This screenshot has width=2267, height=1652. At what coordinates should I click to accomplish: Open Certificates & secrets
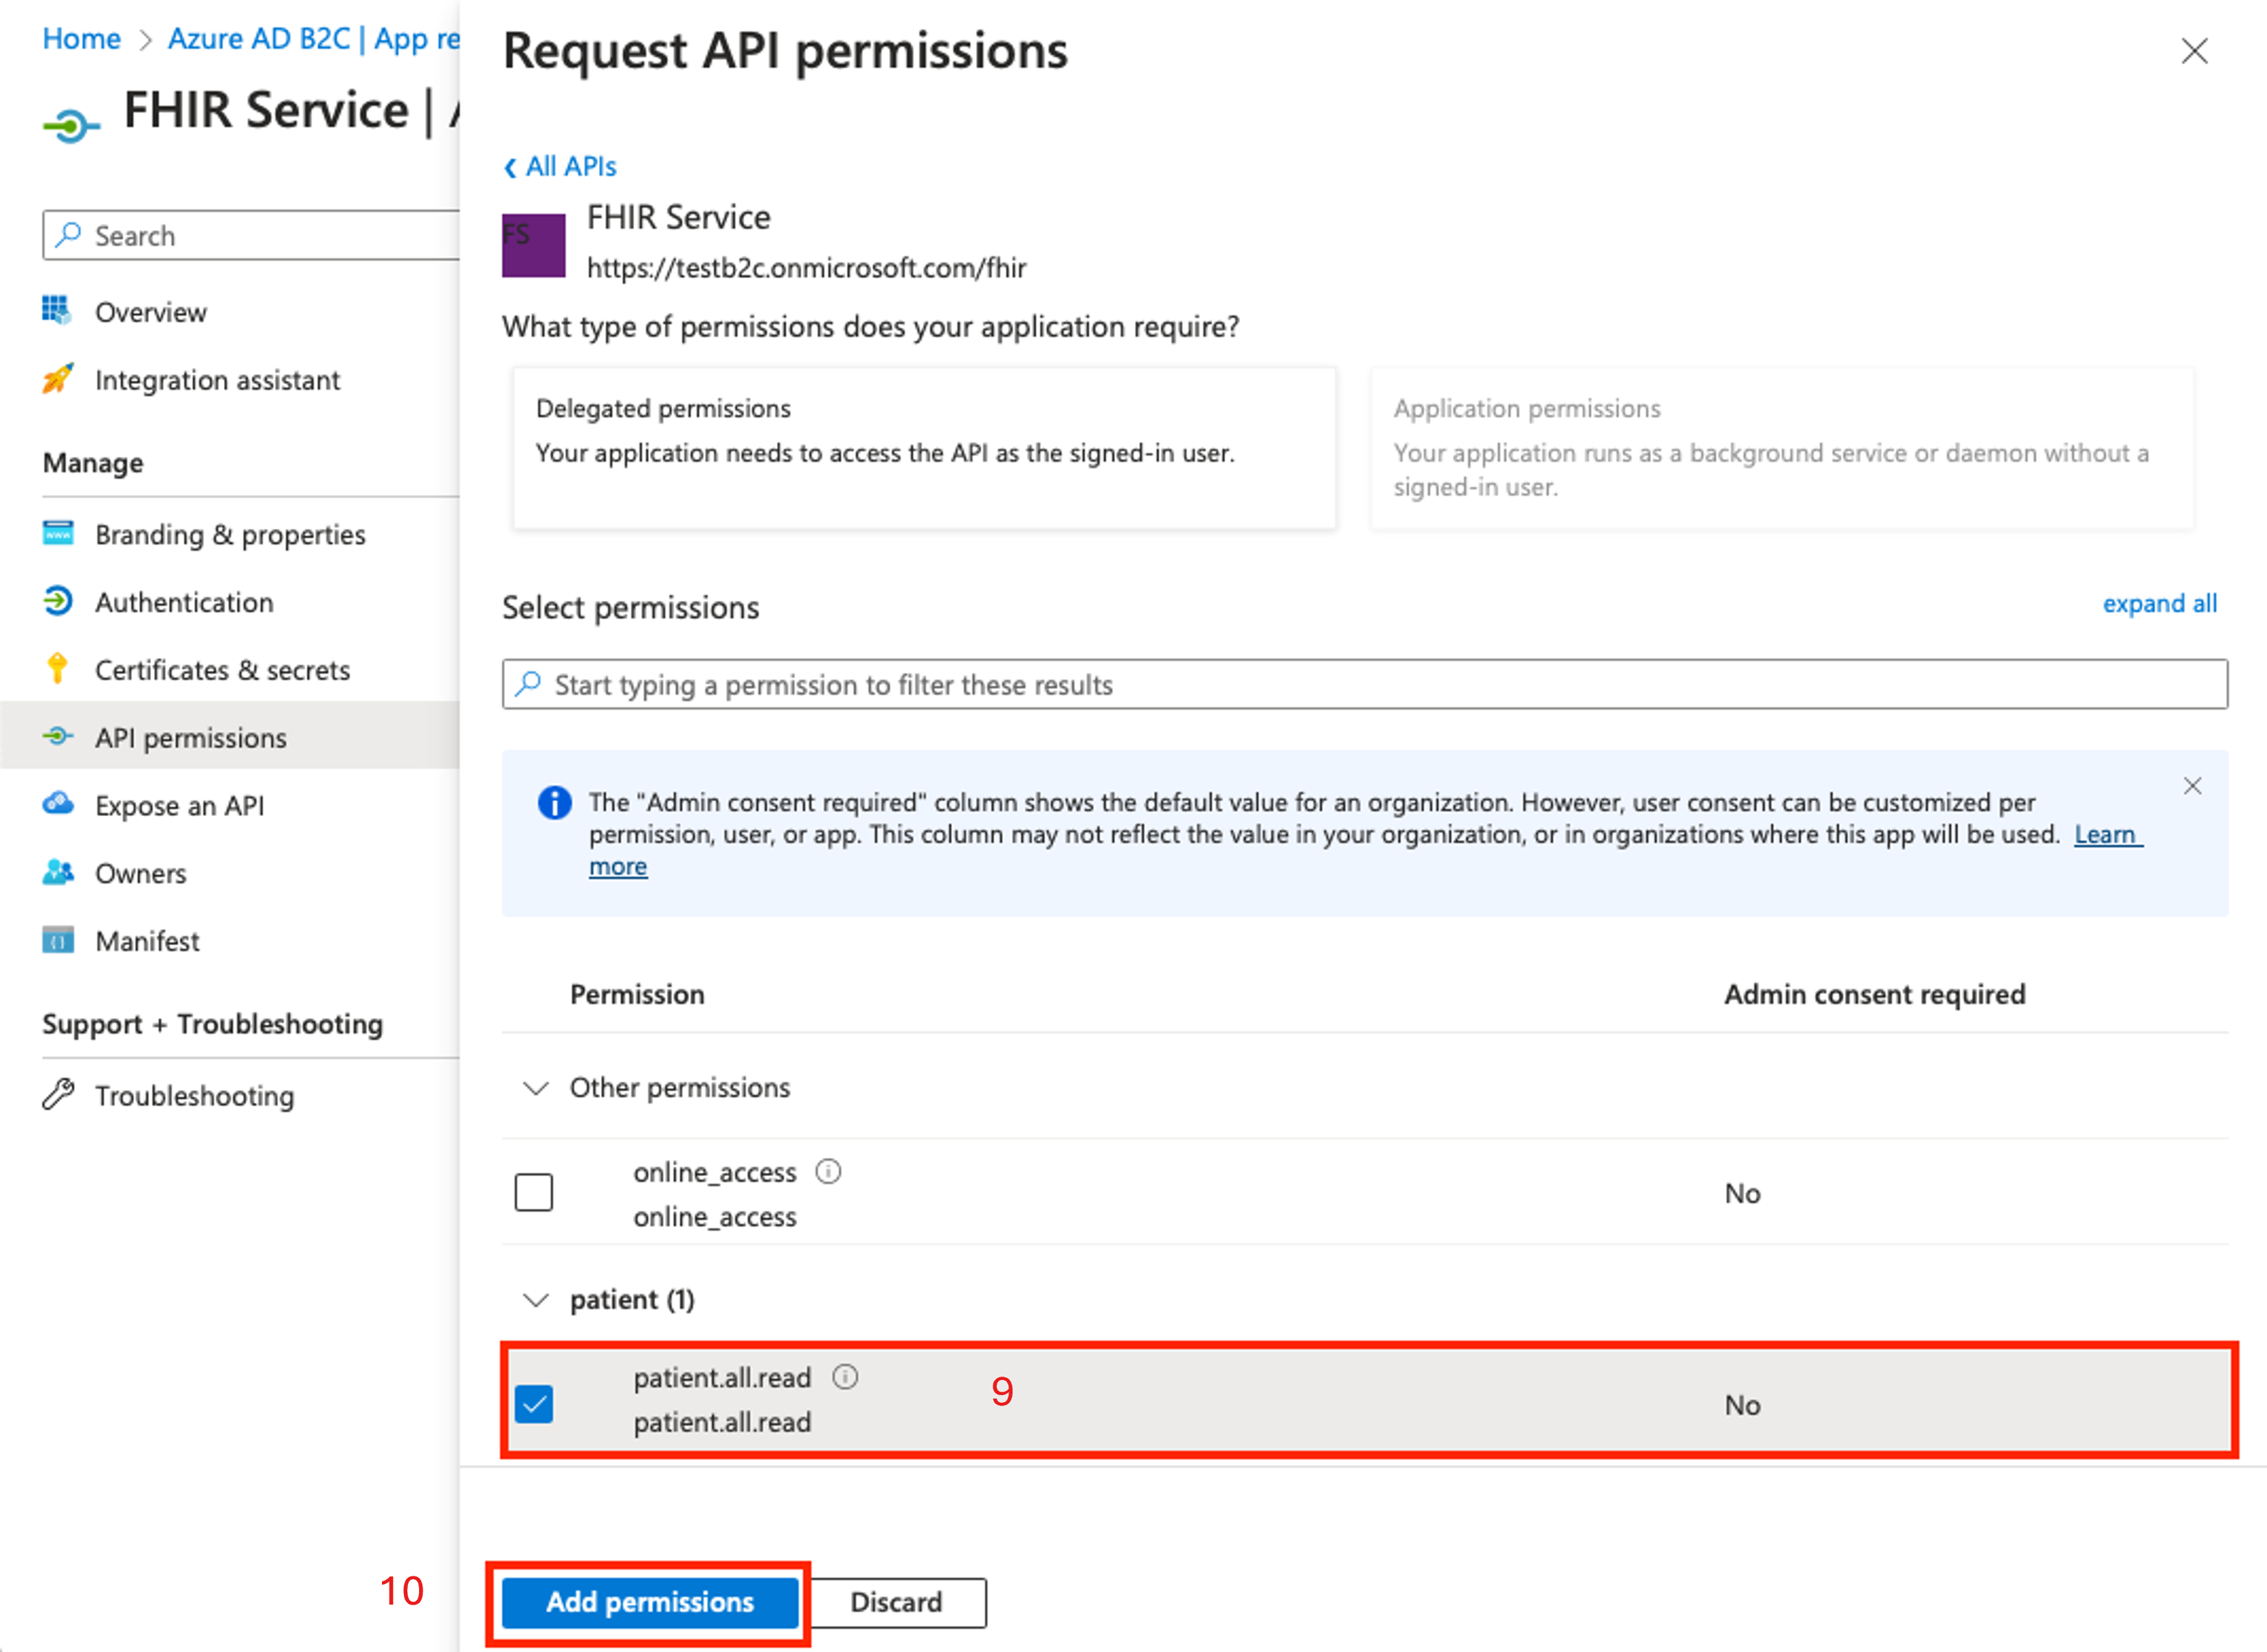click(222, 670)
